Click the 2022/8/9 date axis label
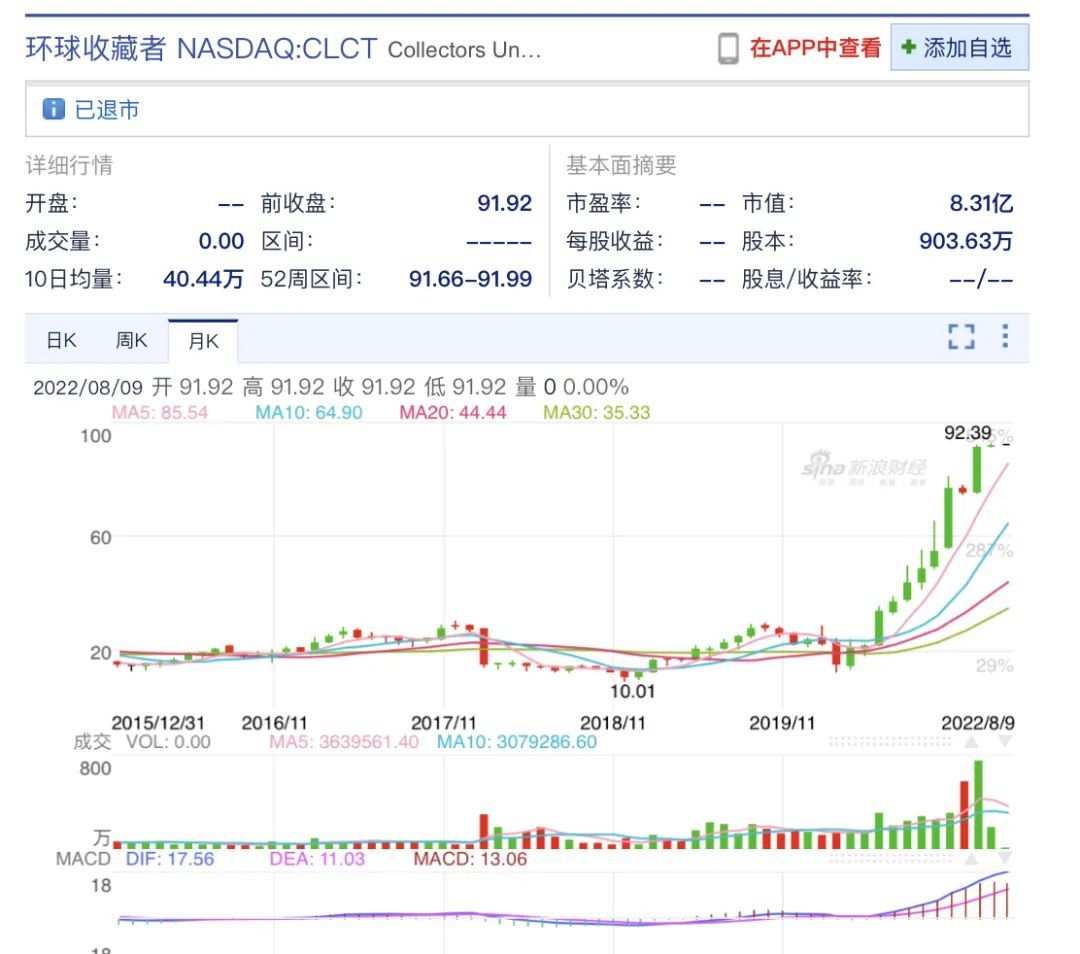1080x954 pixels. point(977,723)
